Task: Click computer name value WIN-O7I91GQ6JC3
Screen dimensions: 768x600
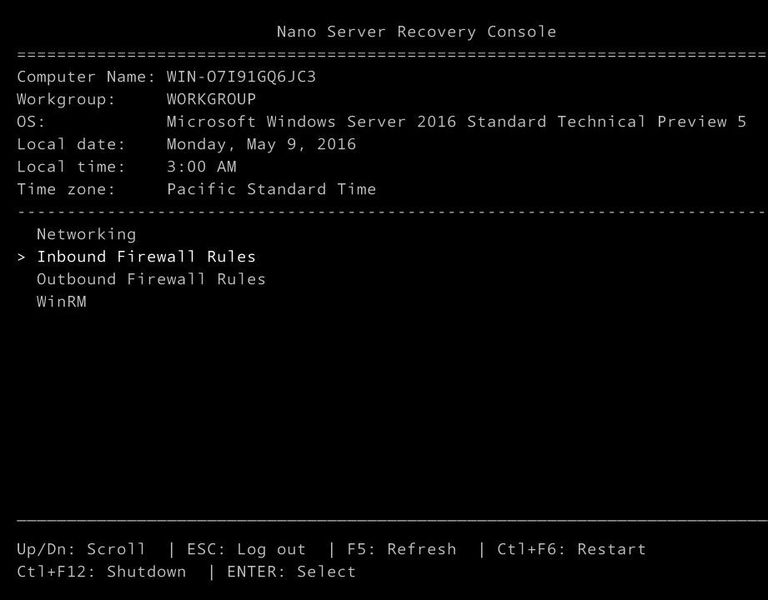Action: pos(241,77)
